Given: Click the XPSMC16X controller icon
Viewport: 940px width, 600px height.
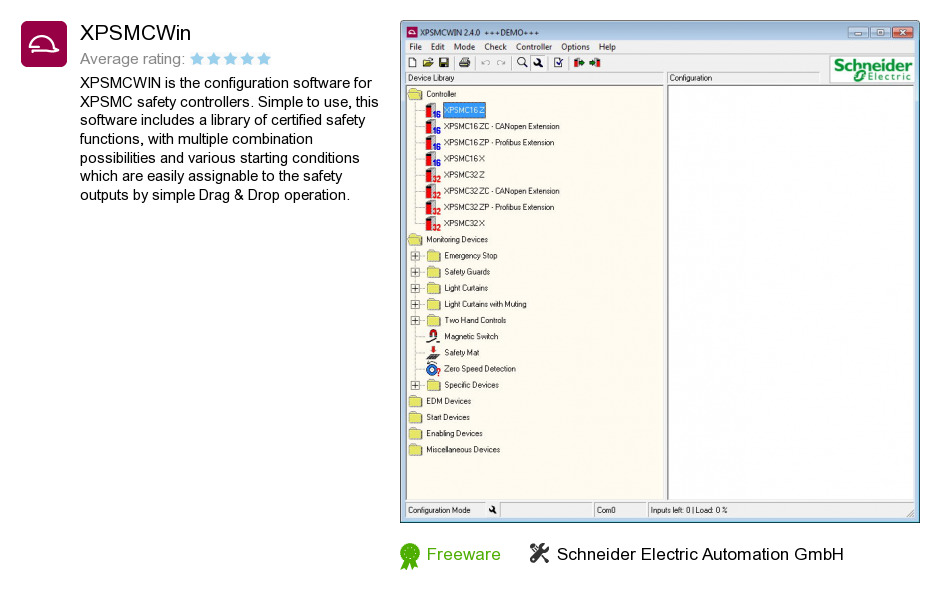Looking at the screenshot, I should (433, 159).
